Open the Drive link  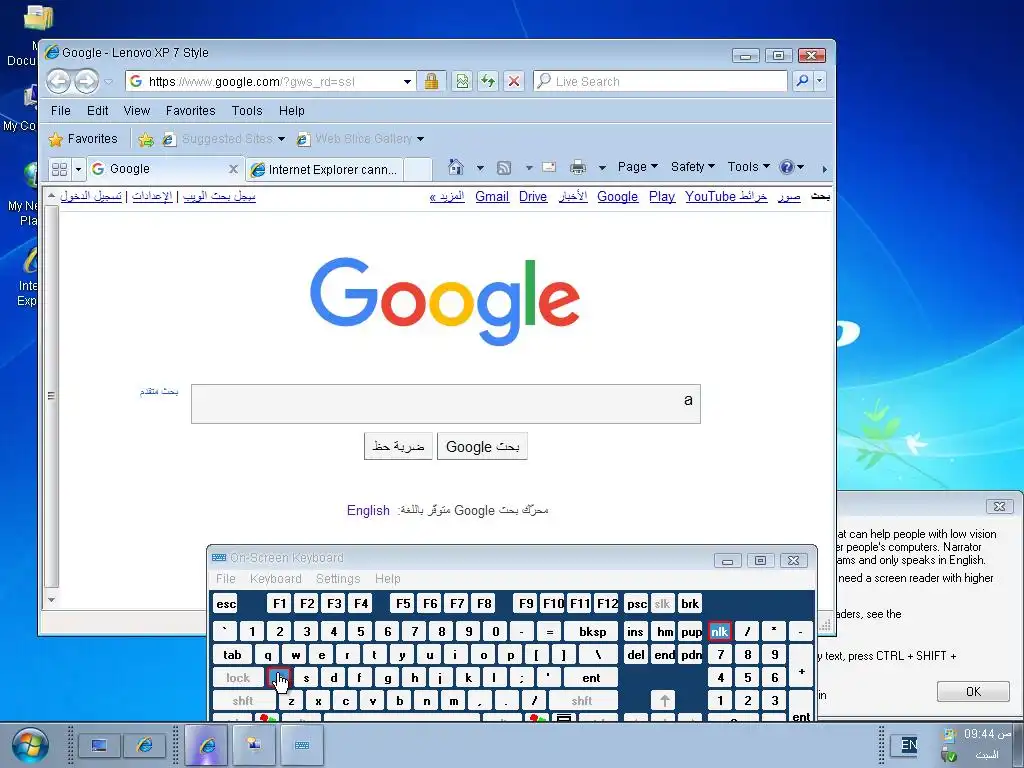pyautogui.click(x=533, y=197)
